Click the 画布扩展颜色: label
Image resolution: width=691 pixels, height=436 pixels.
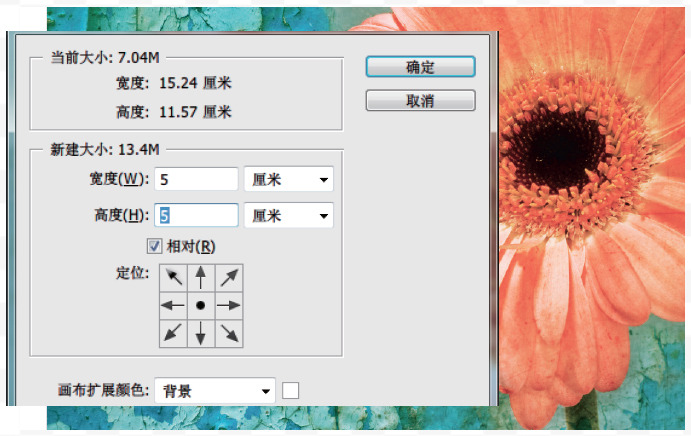104,390
